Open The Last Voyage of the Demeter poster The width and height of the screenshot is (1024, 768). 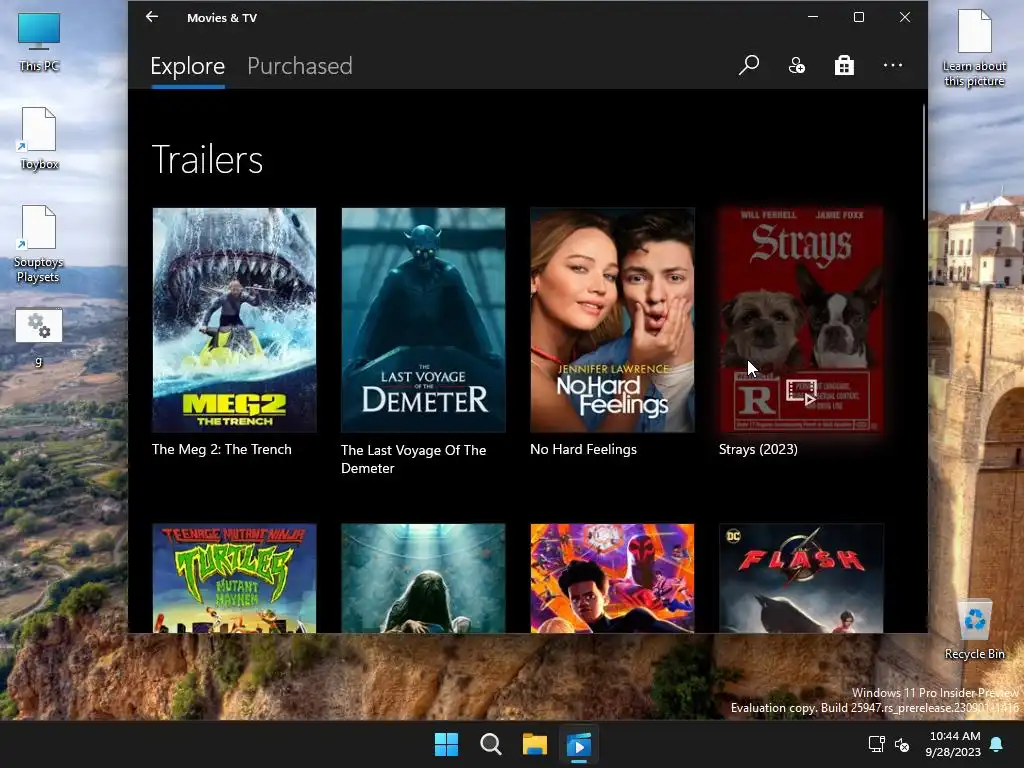tap(423, 320)
